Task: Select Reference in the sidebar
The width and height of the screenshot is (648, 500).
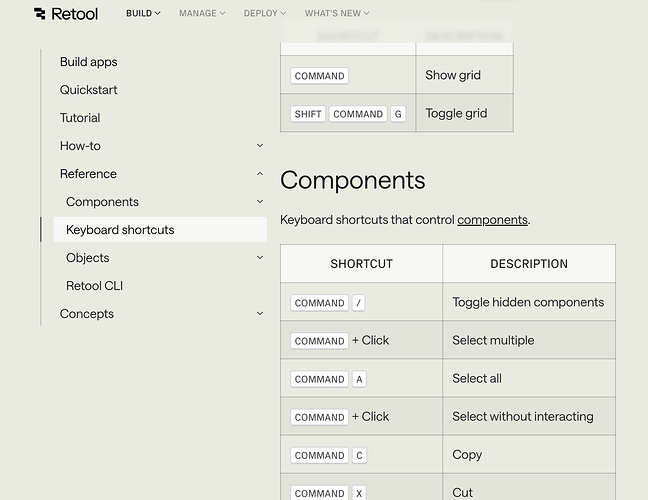Action: (88, 174)
